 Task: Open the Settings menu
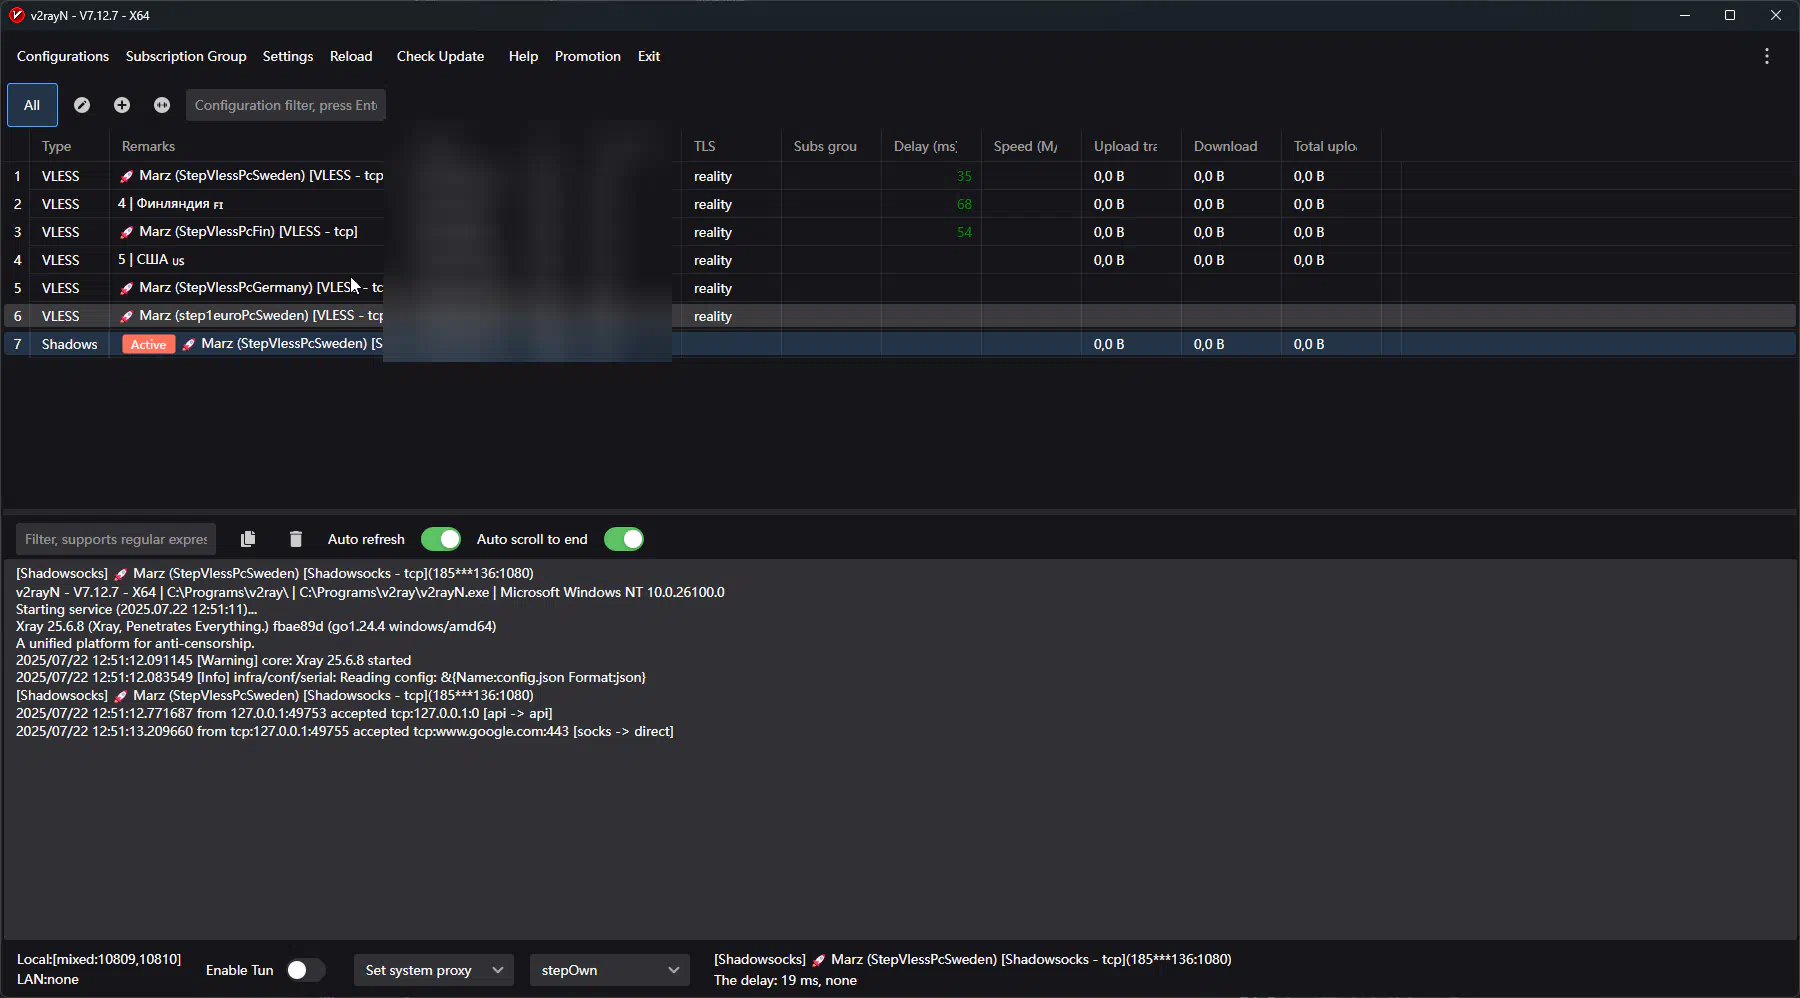[x=288, y=56]
